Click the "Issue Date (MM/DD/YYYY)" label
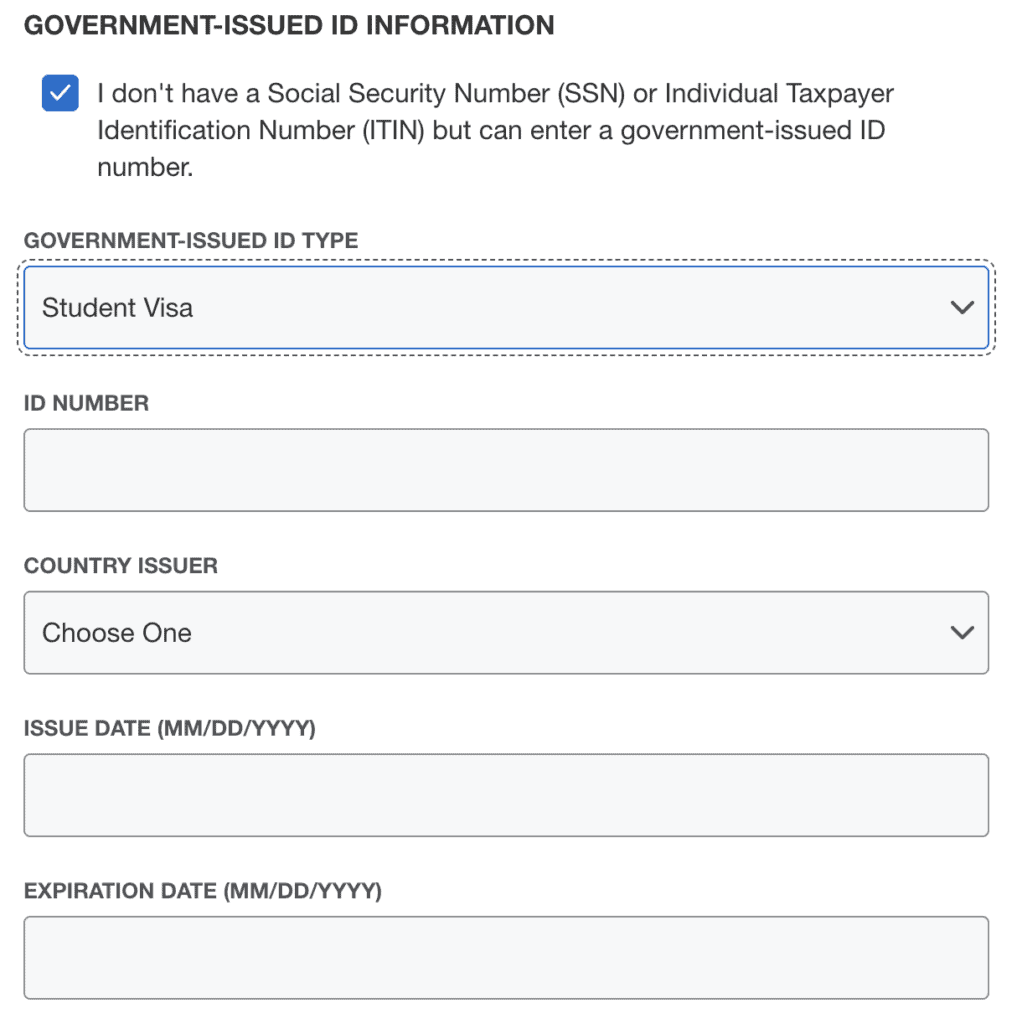1022x1024 pixels. (169, 729)
